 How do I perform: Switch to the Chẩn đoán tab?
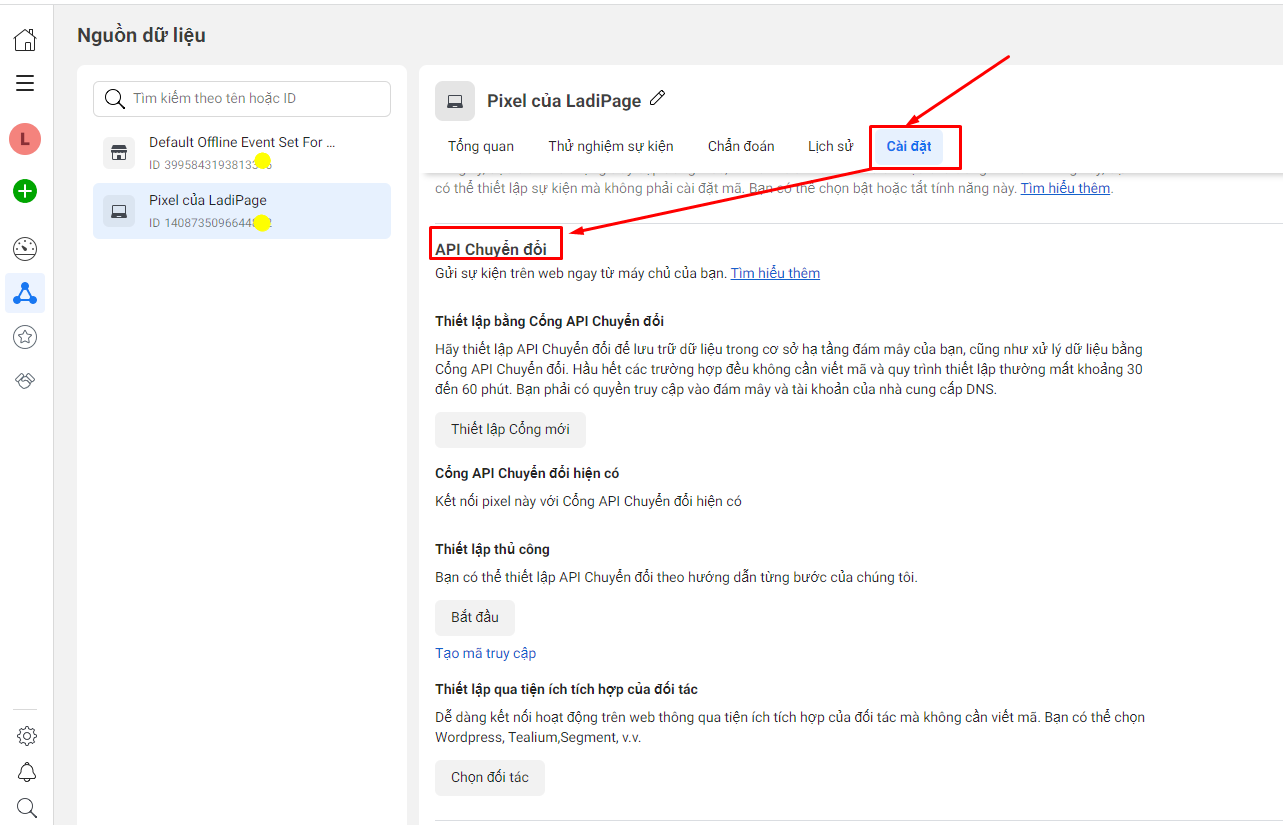741,146
